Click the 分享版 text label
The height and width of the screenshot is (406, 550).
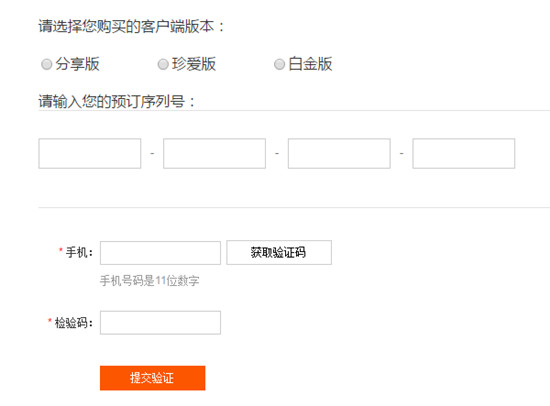tap(78, 64)
